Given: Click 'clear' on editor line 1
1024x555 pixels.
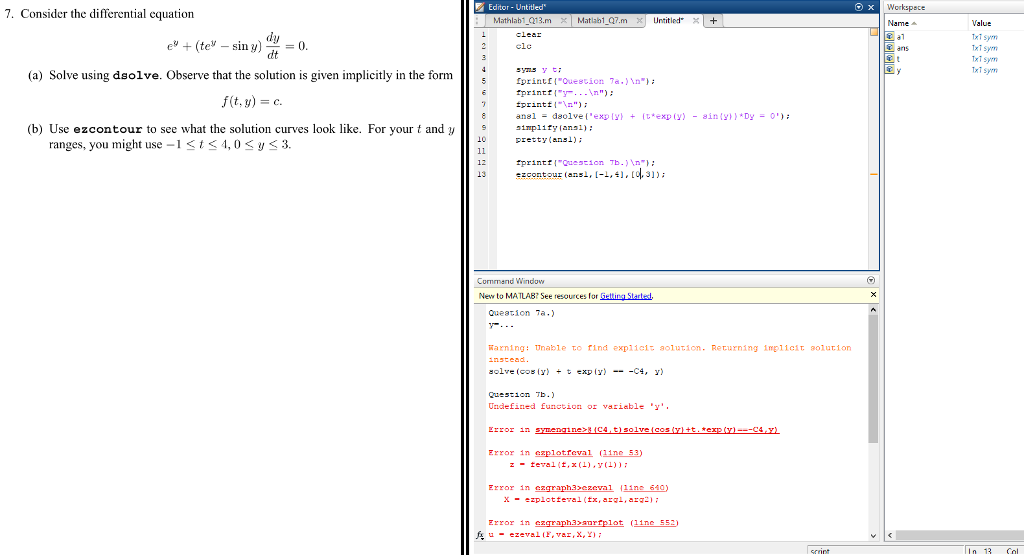Looking at the screenshot, I should point(528,35).
